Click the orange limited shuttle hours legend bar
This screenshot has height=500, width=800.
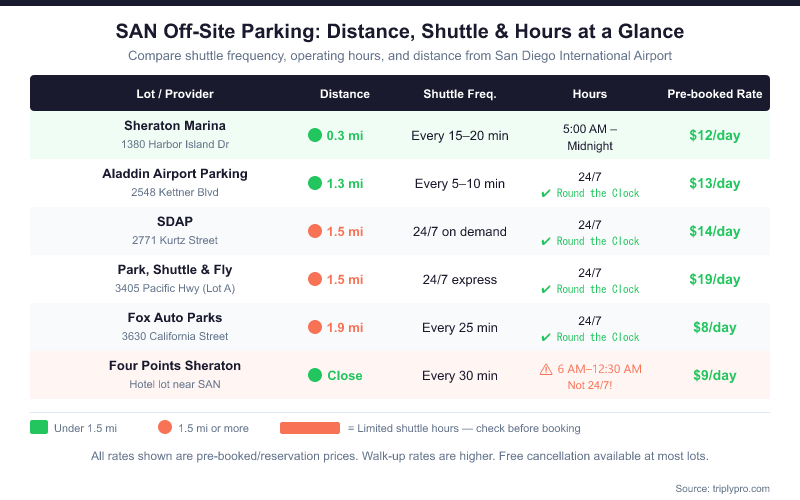pyautogui.click(x=310, y=428)
